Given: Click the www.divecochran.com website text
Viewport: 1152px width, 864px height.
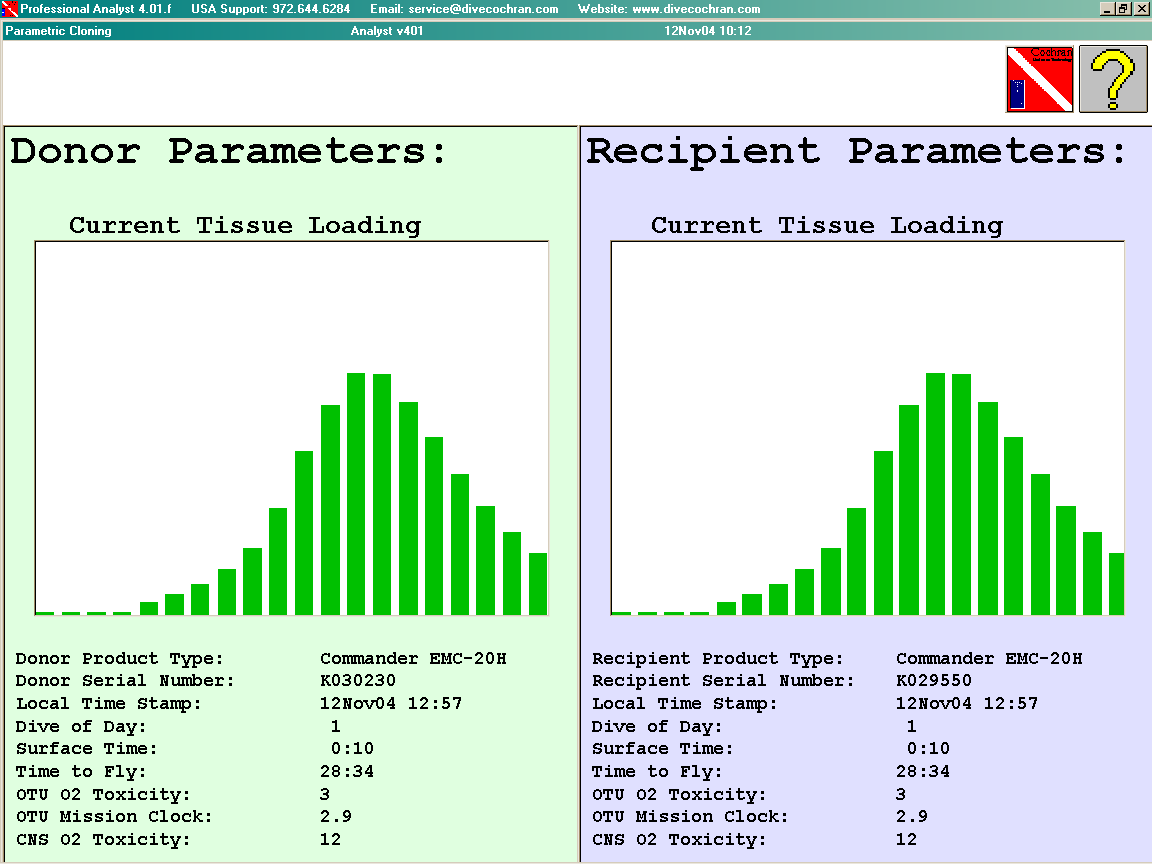Looking at the screenshot, I should pyautogui.click(x=696, y=9).
